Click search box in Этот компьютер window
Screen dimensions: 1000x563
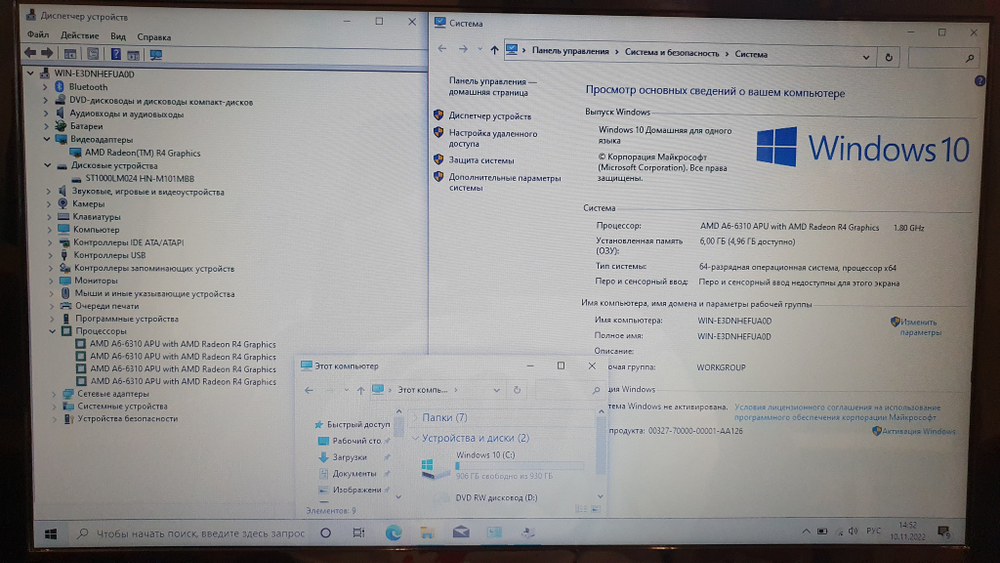(570, 390)
